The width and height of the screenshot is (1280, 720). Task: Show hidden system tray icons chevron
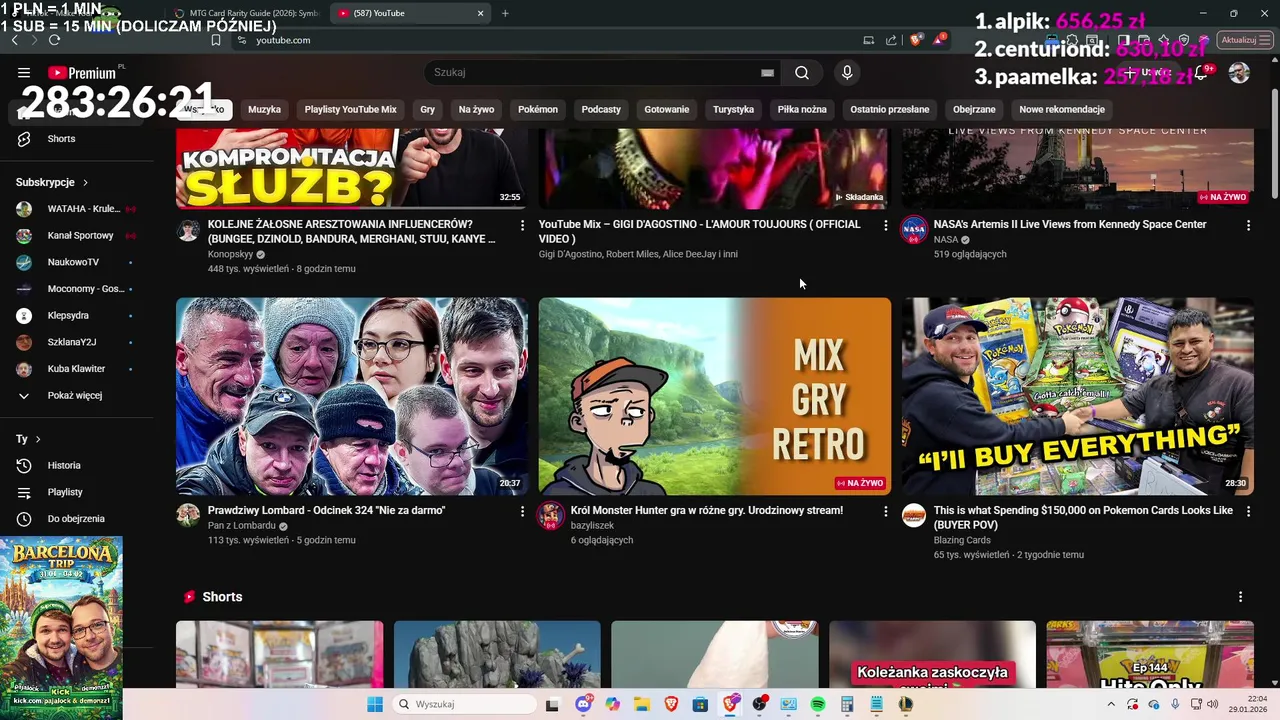click(x=1110, y=704)
